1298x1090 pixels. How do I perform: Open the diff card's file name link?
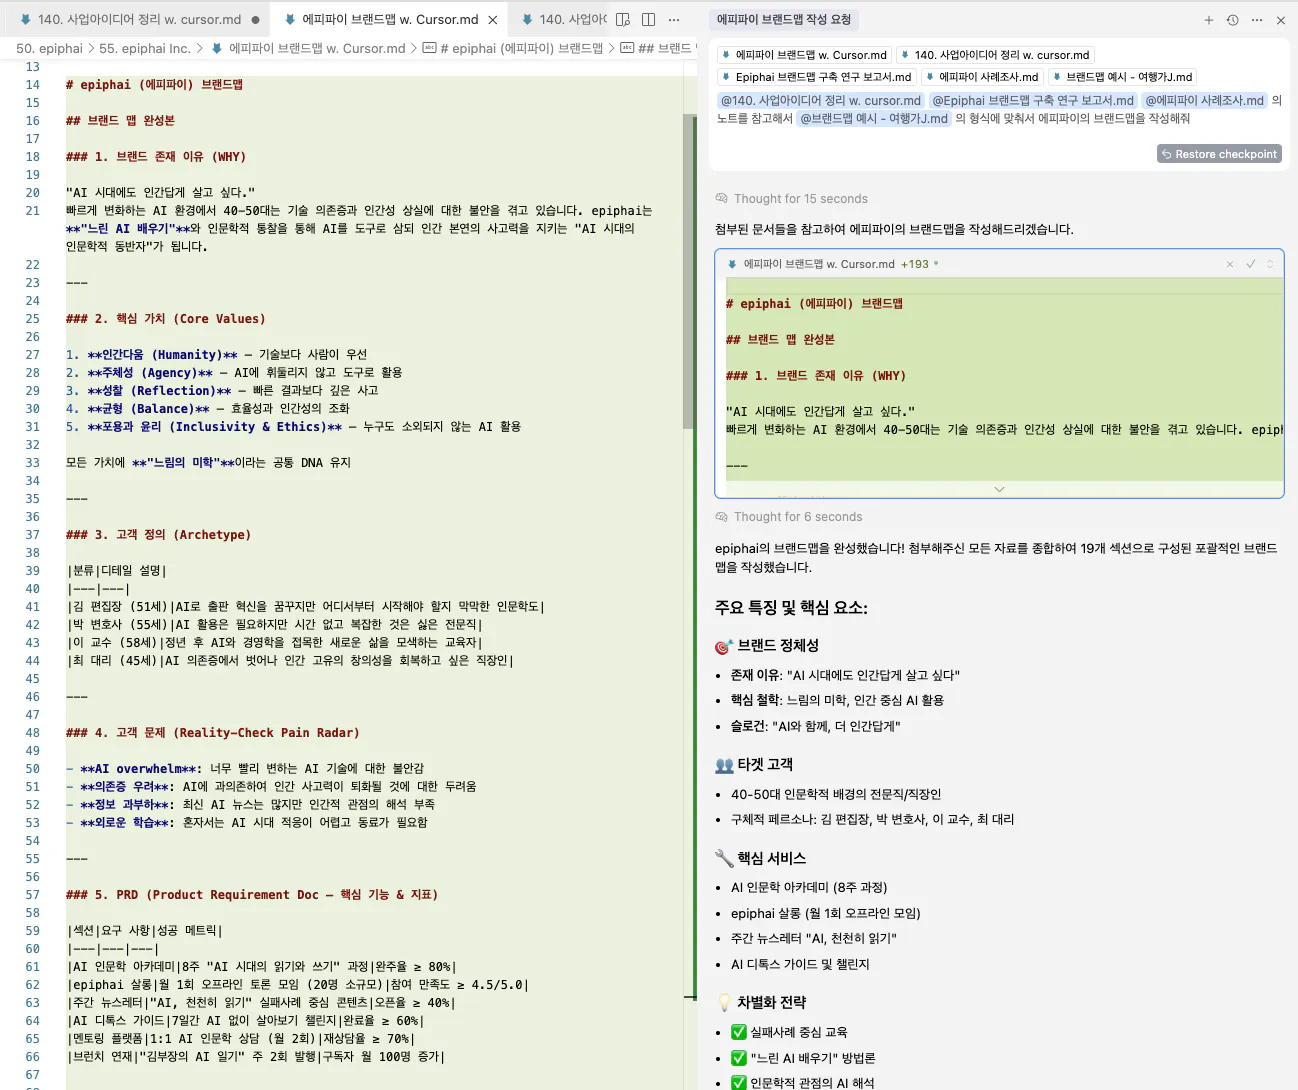point(819,264)
